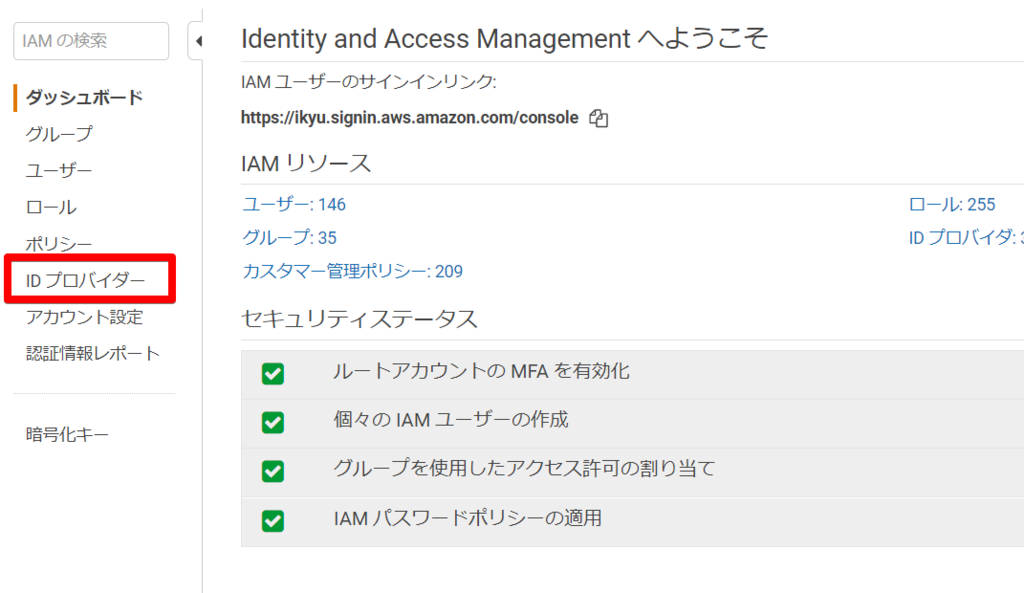Click green check for IAM ユーザーの作成
Screen dimensions: 1024x593
pyautogui.click(x=272, y=422)
